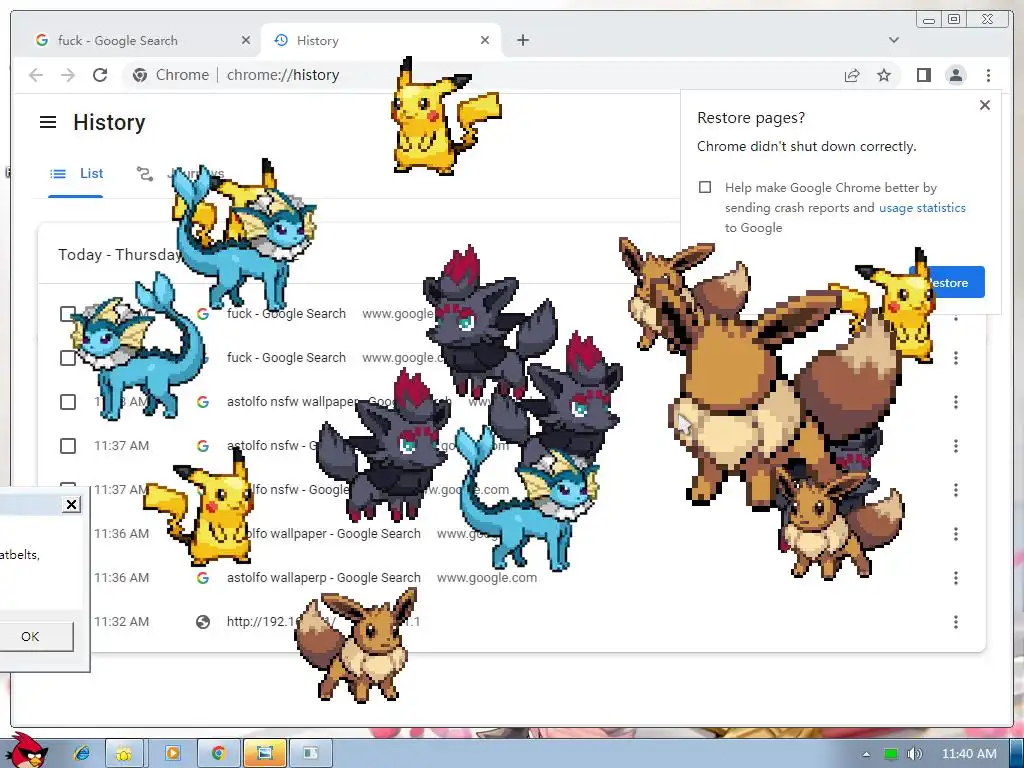This screenshot has height=768, width=1024.
Task: Check the first 11:37 AM astolfo nsfw entry
Action: pos(68,446)
